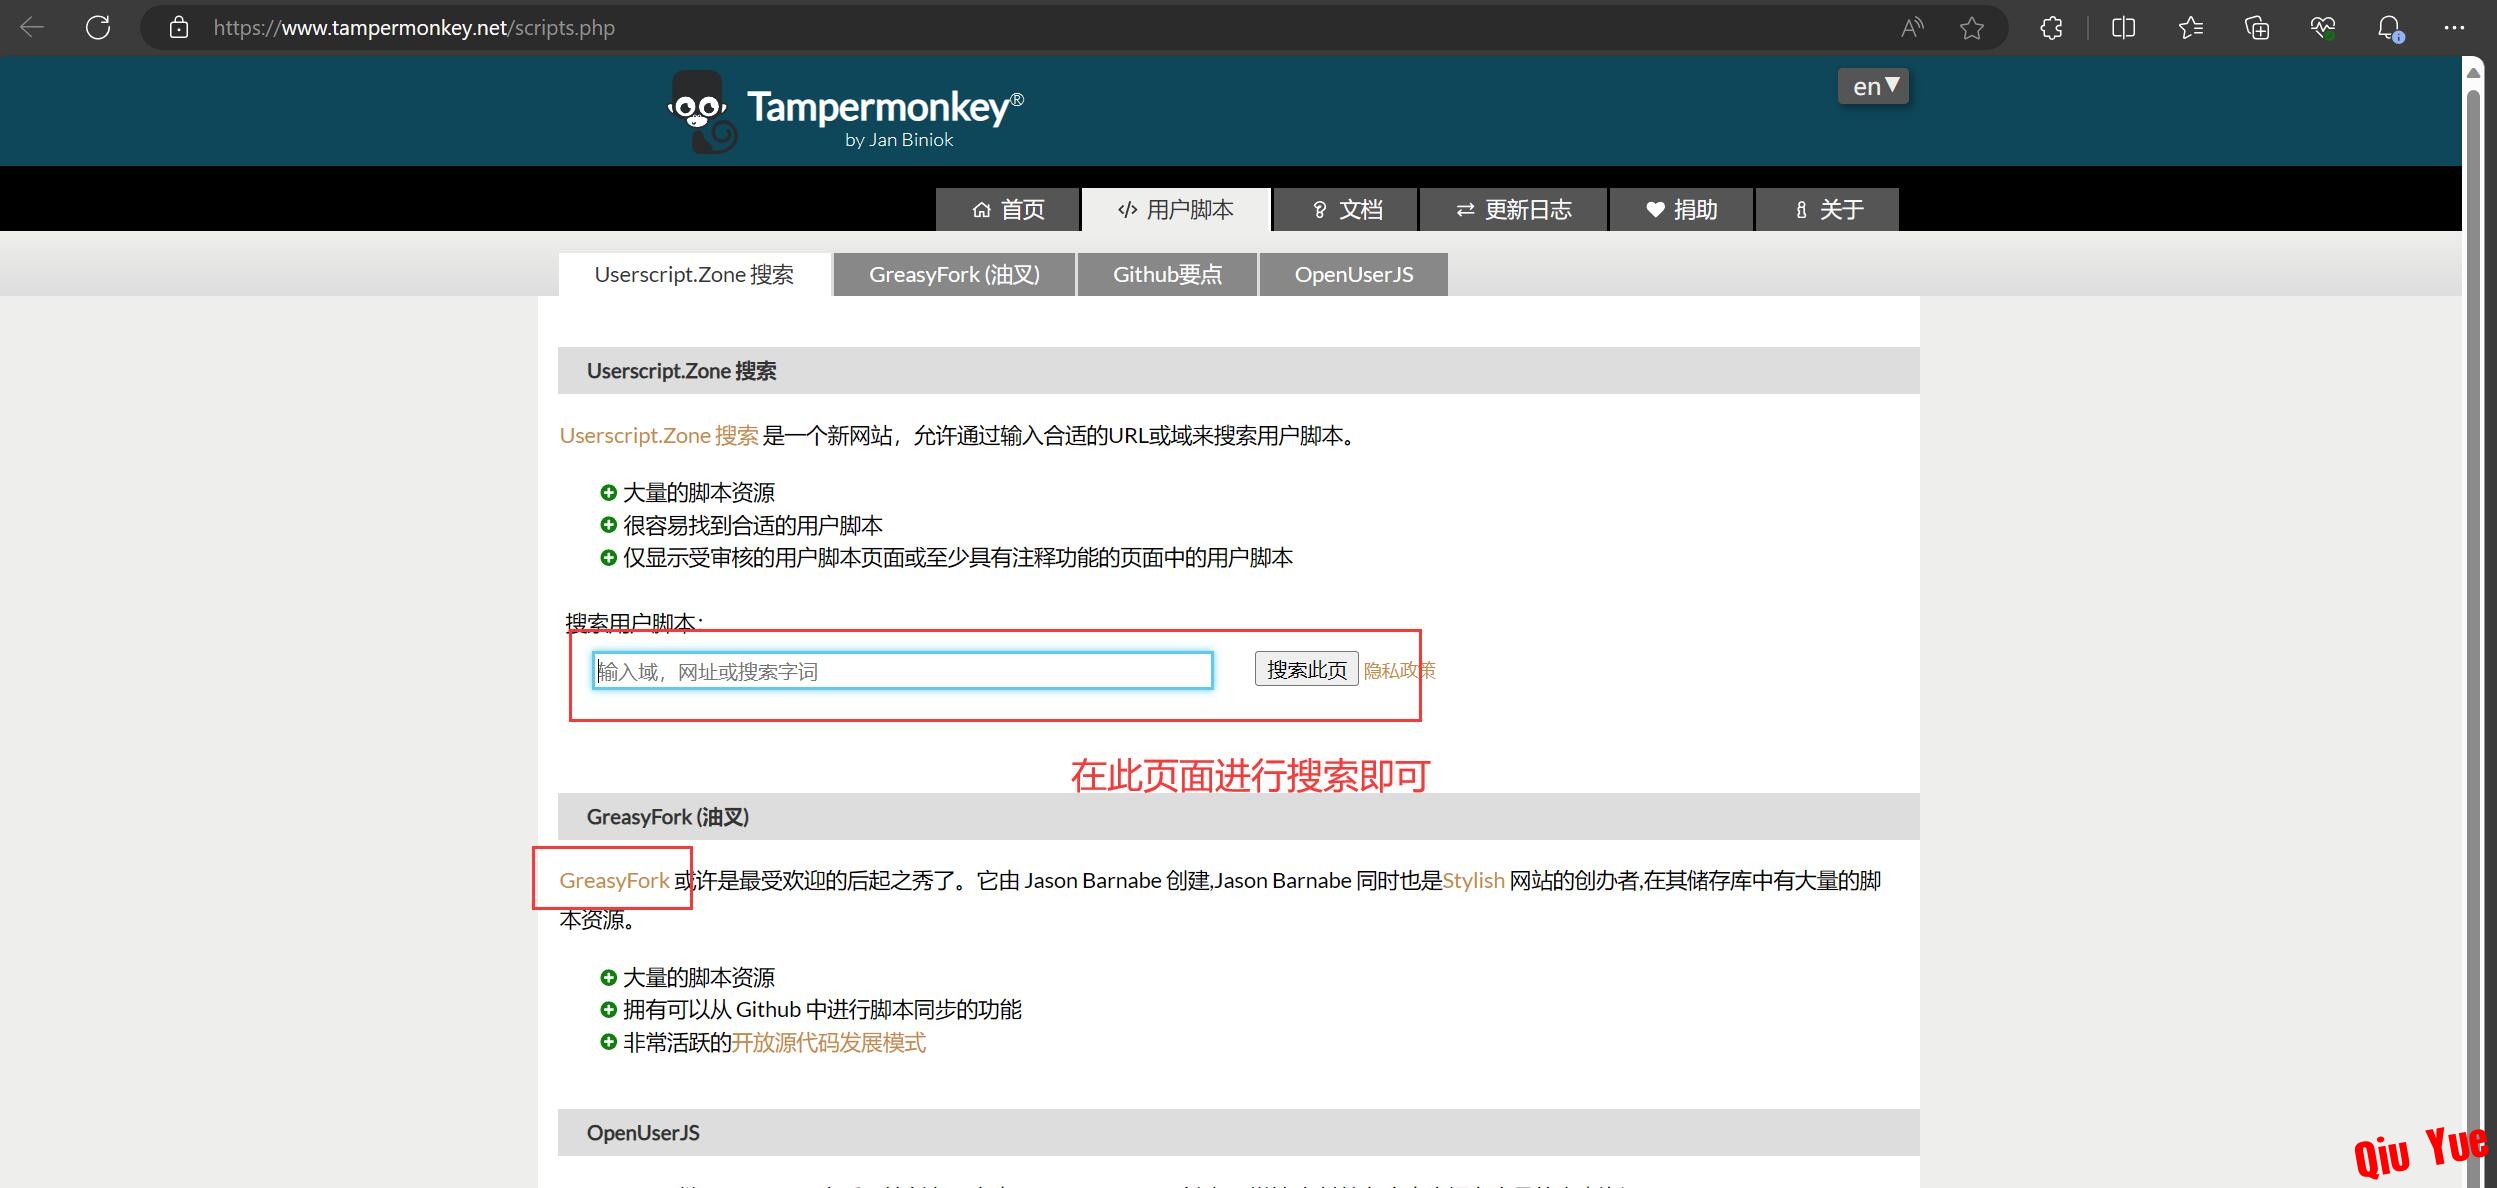2497x1188 pixels.
Task: Click the 搜索此页 button
Action: (x=1306, y=669)
